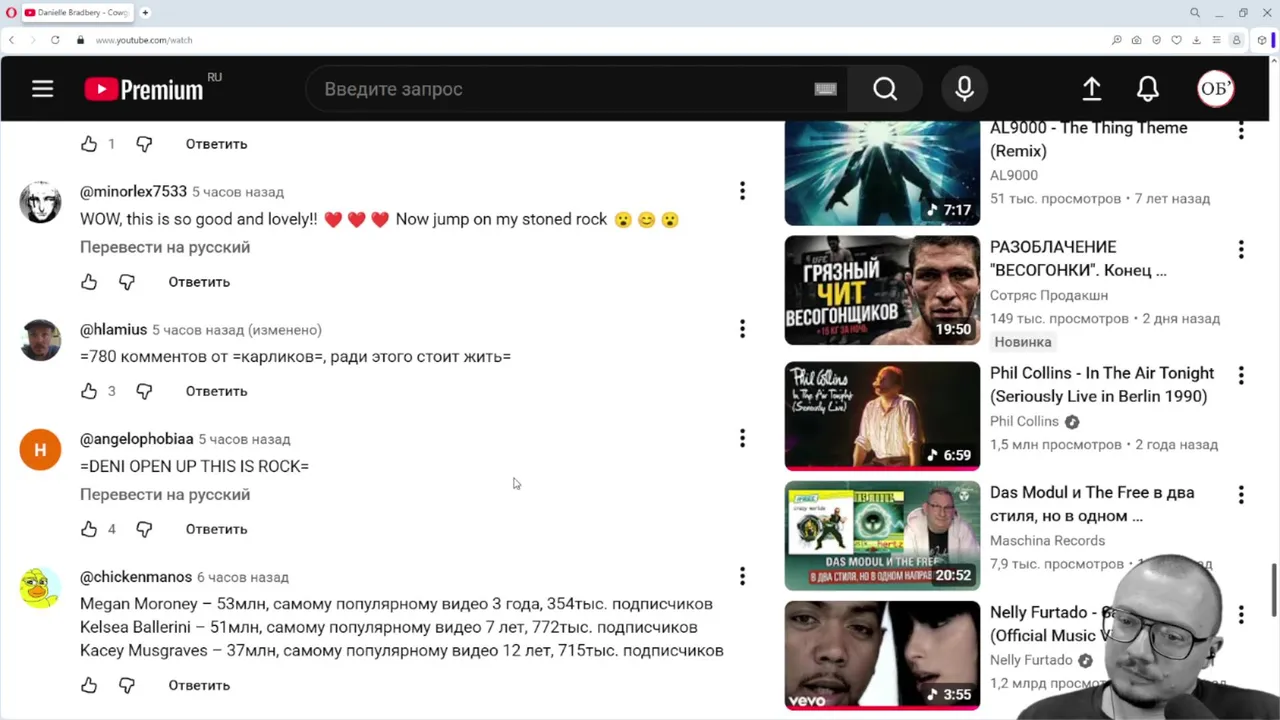Like the comment by @minorlex7533
The width and height of the screenshot is (1280, 720).
(x=89, y=282)
